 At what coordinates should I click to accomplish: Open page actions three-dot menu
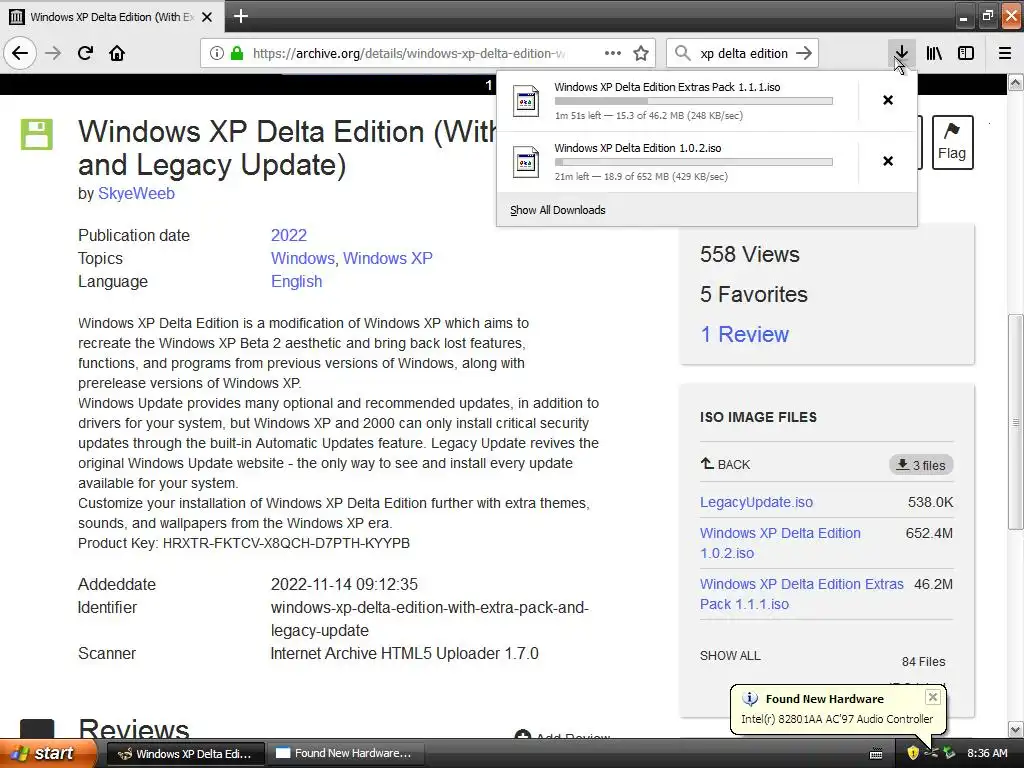[x=613, y=53]
